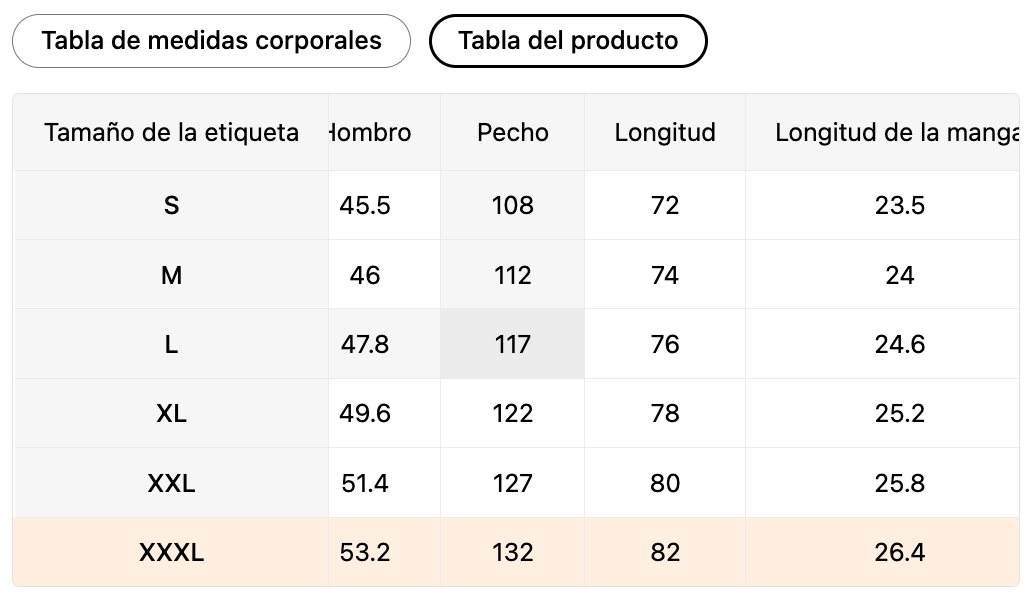Image resolution: width=1036 pixels, height=602 pixels.
Task: Click the 82 length value cell
Action: click(x=665, y=552)
